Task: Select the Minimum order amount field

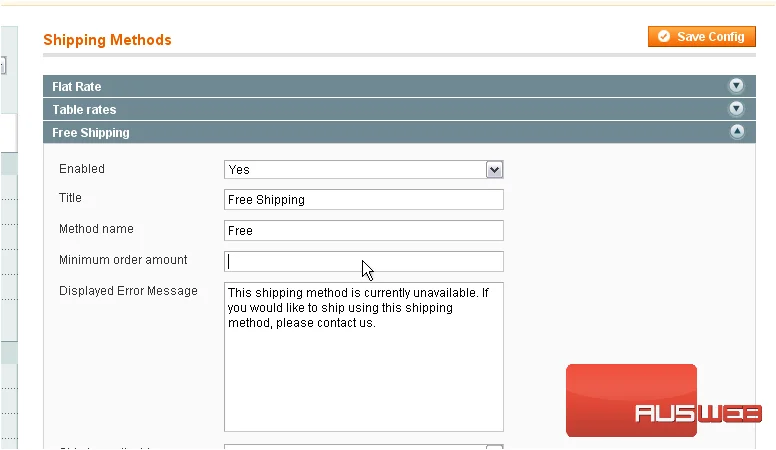Action: pos(364,261)
